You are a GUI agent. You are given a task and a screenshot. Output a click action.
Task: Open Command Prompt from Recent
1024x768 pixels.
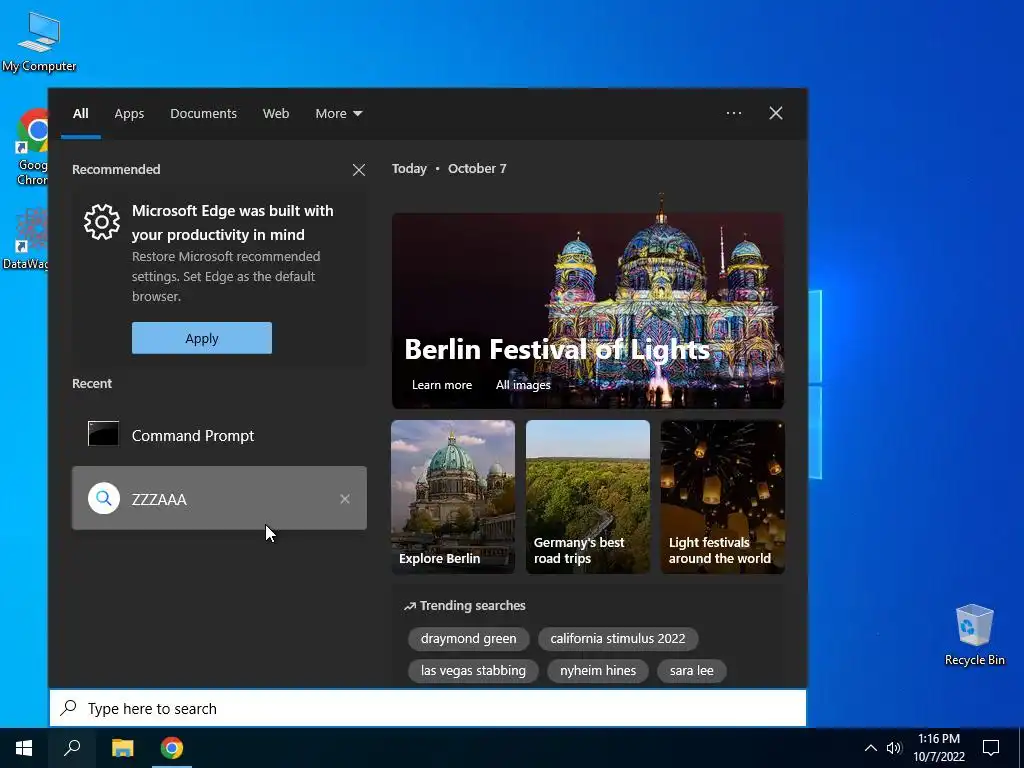pyautogui.click(x=219, y=436)
